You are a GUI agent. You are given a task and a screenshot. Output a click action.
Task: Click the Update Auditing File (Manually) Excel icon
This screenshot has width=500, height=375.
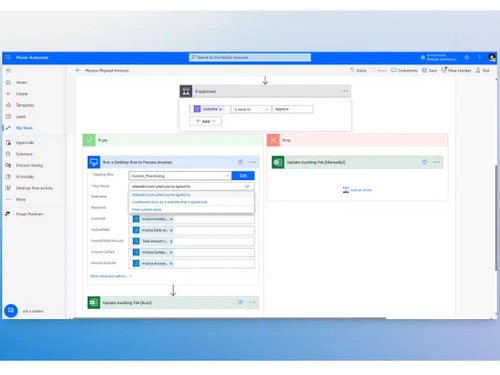278,162
